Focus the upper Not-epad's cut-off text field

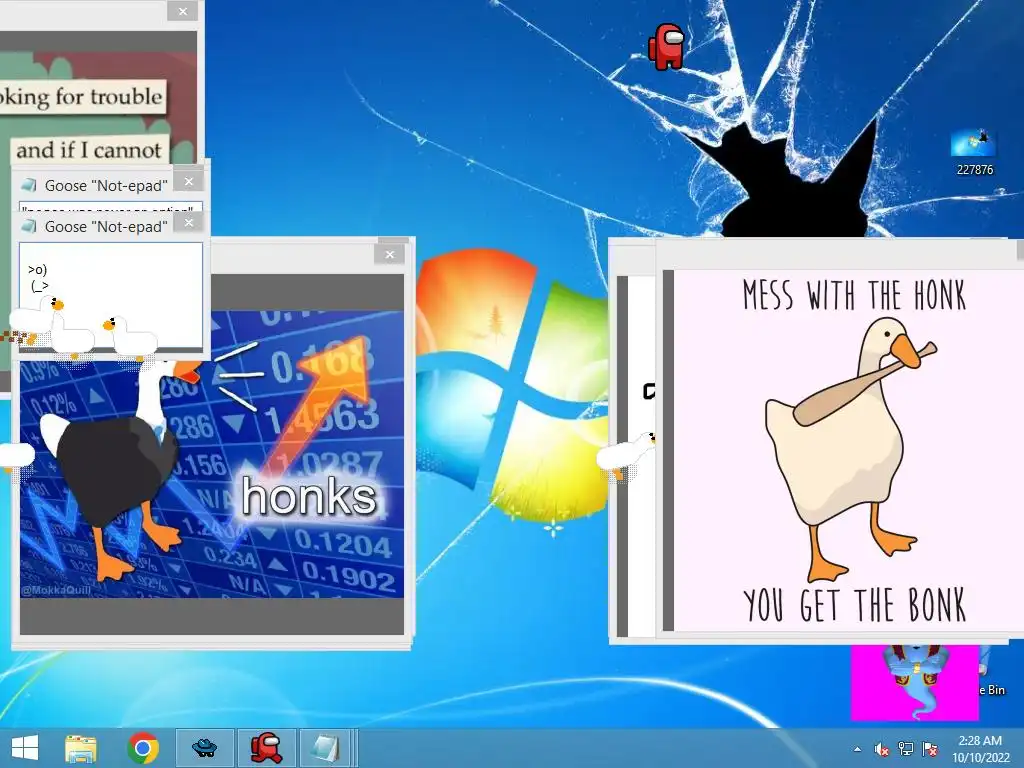(111, 206)
